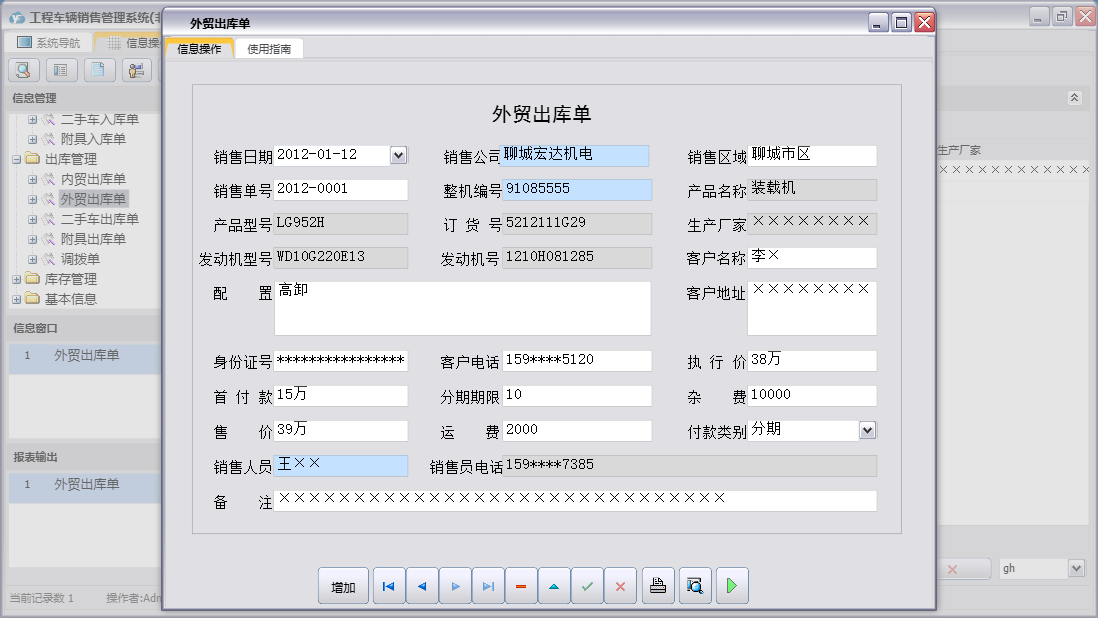The width and height of the screenshot is (1098, 618).
Task: Go to the previous record
Action: [x=422, y=587]
